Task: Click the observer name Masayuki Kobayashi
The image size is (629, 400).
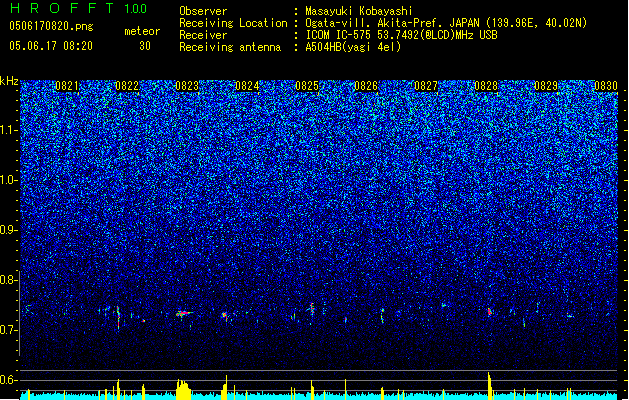Action: pos(359,11)
